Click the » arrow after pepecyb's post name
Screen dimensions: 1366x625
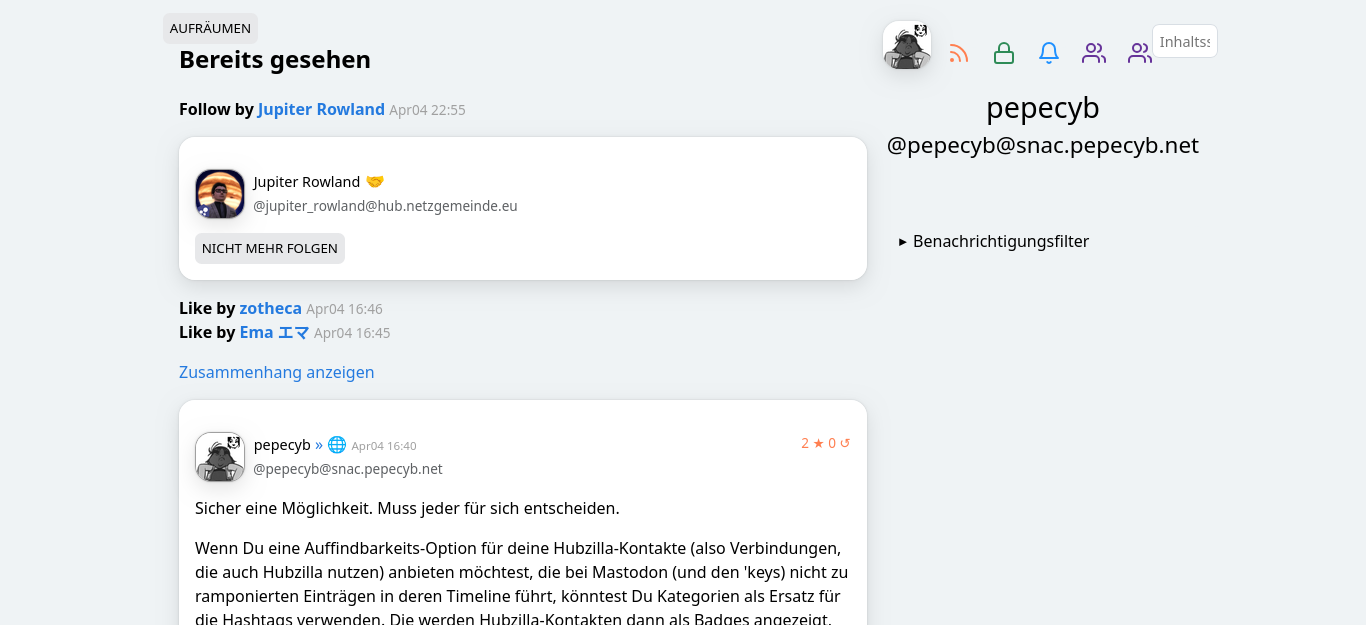click(319, 445)
